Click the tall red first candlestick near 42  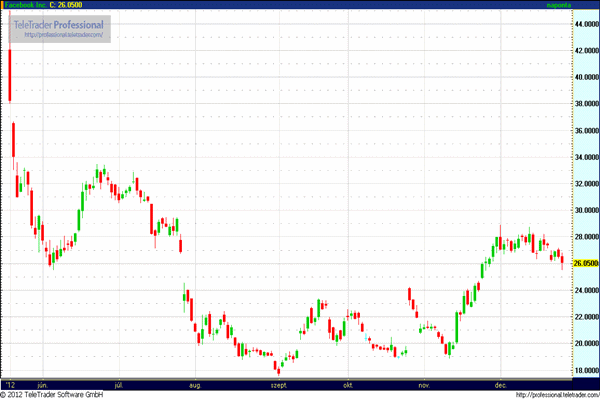click(9, 75)
